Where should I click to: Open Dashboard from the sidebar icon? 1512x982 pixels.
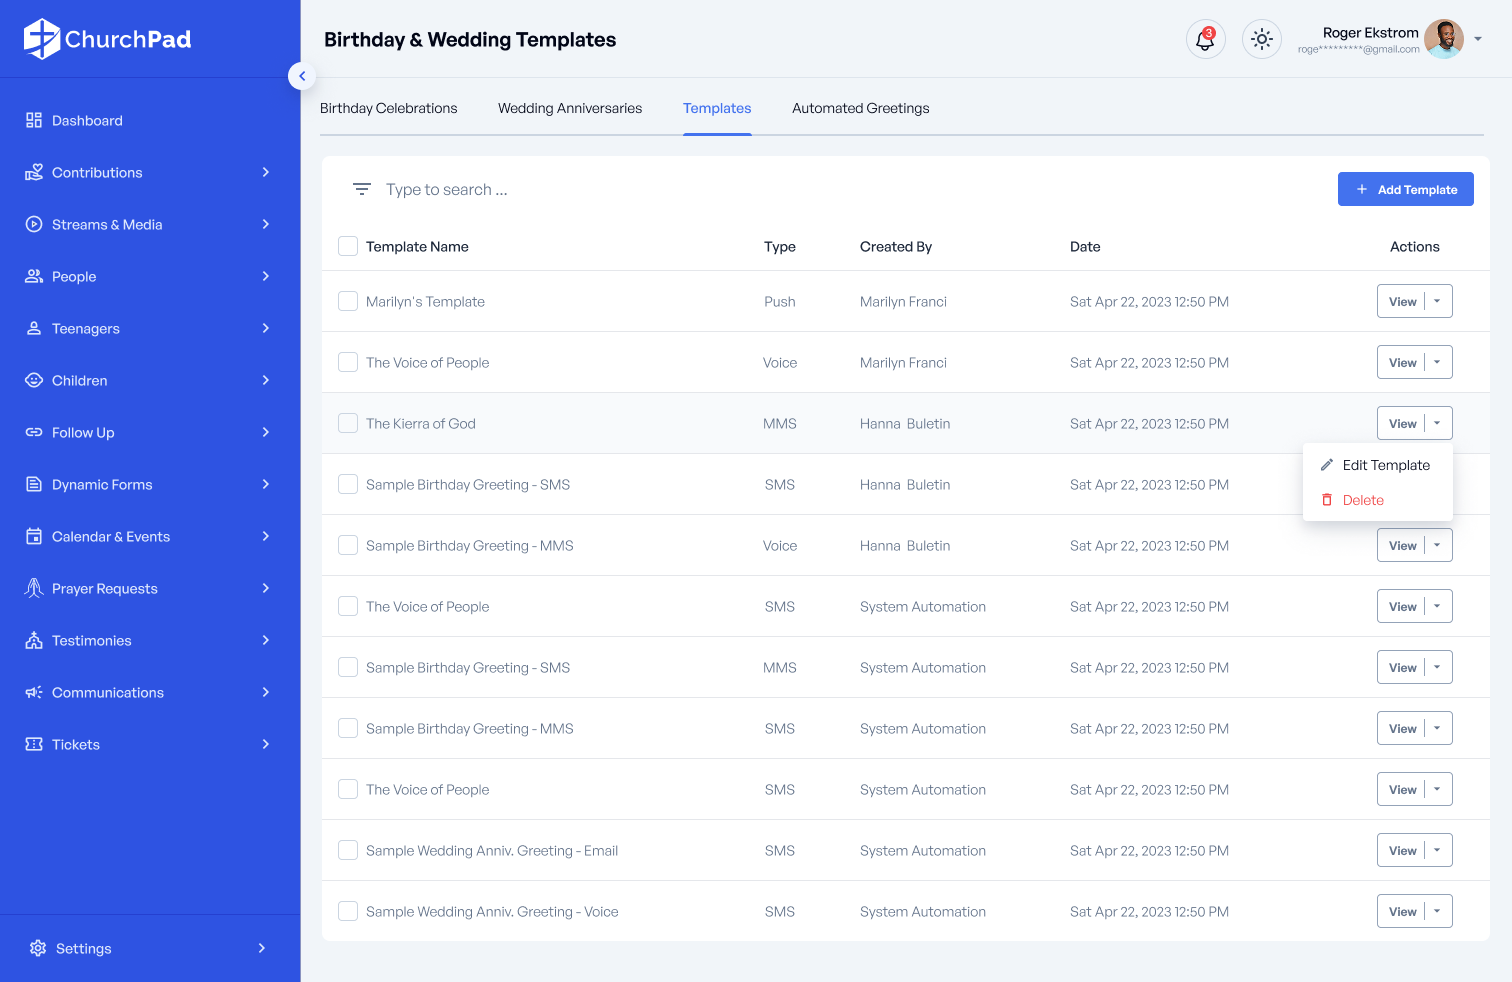[34, 120]
